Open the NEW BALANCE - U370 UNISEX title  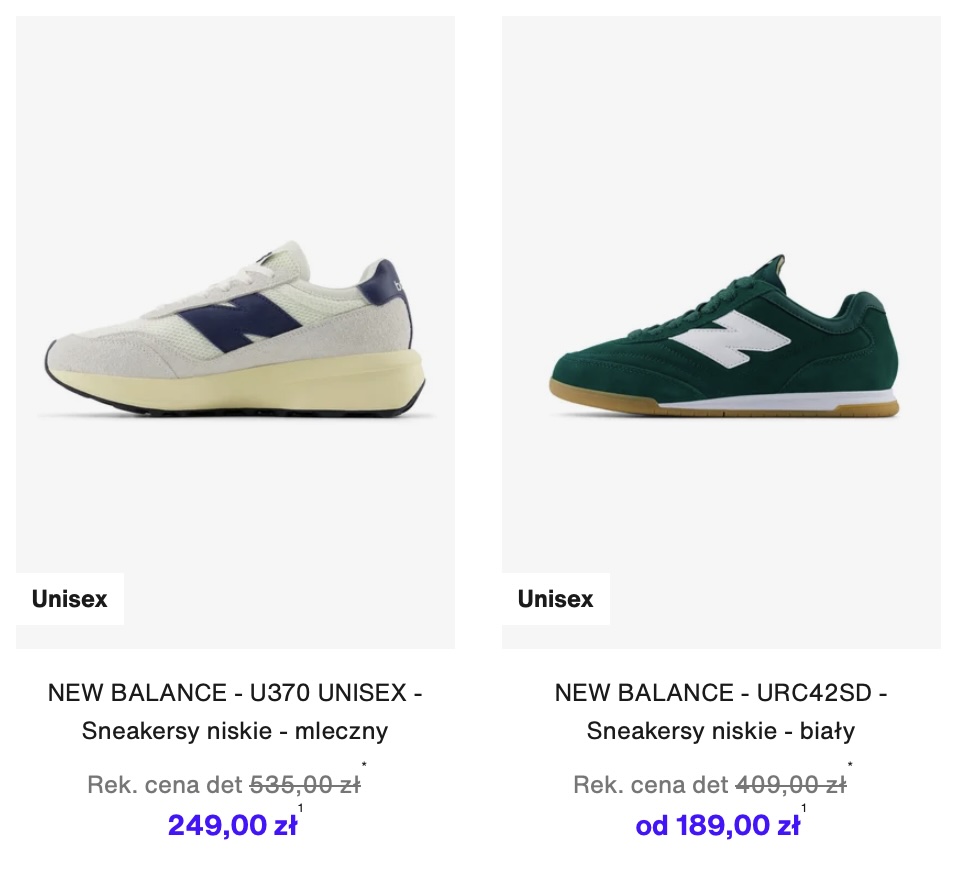pos(235,693)
